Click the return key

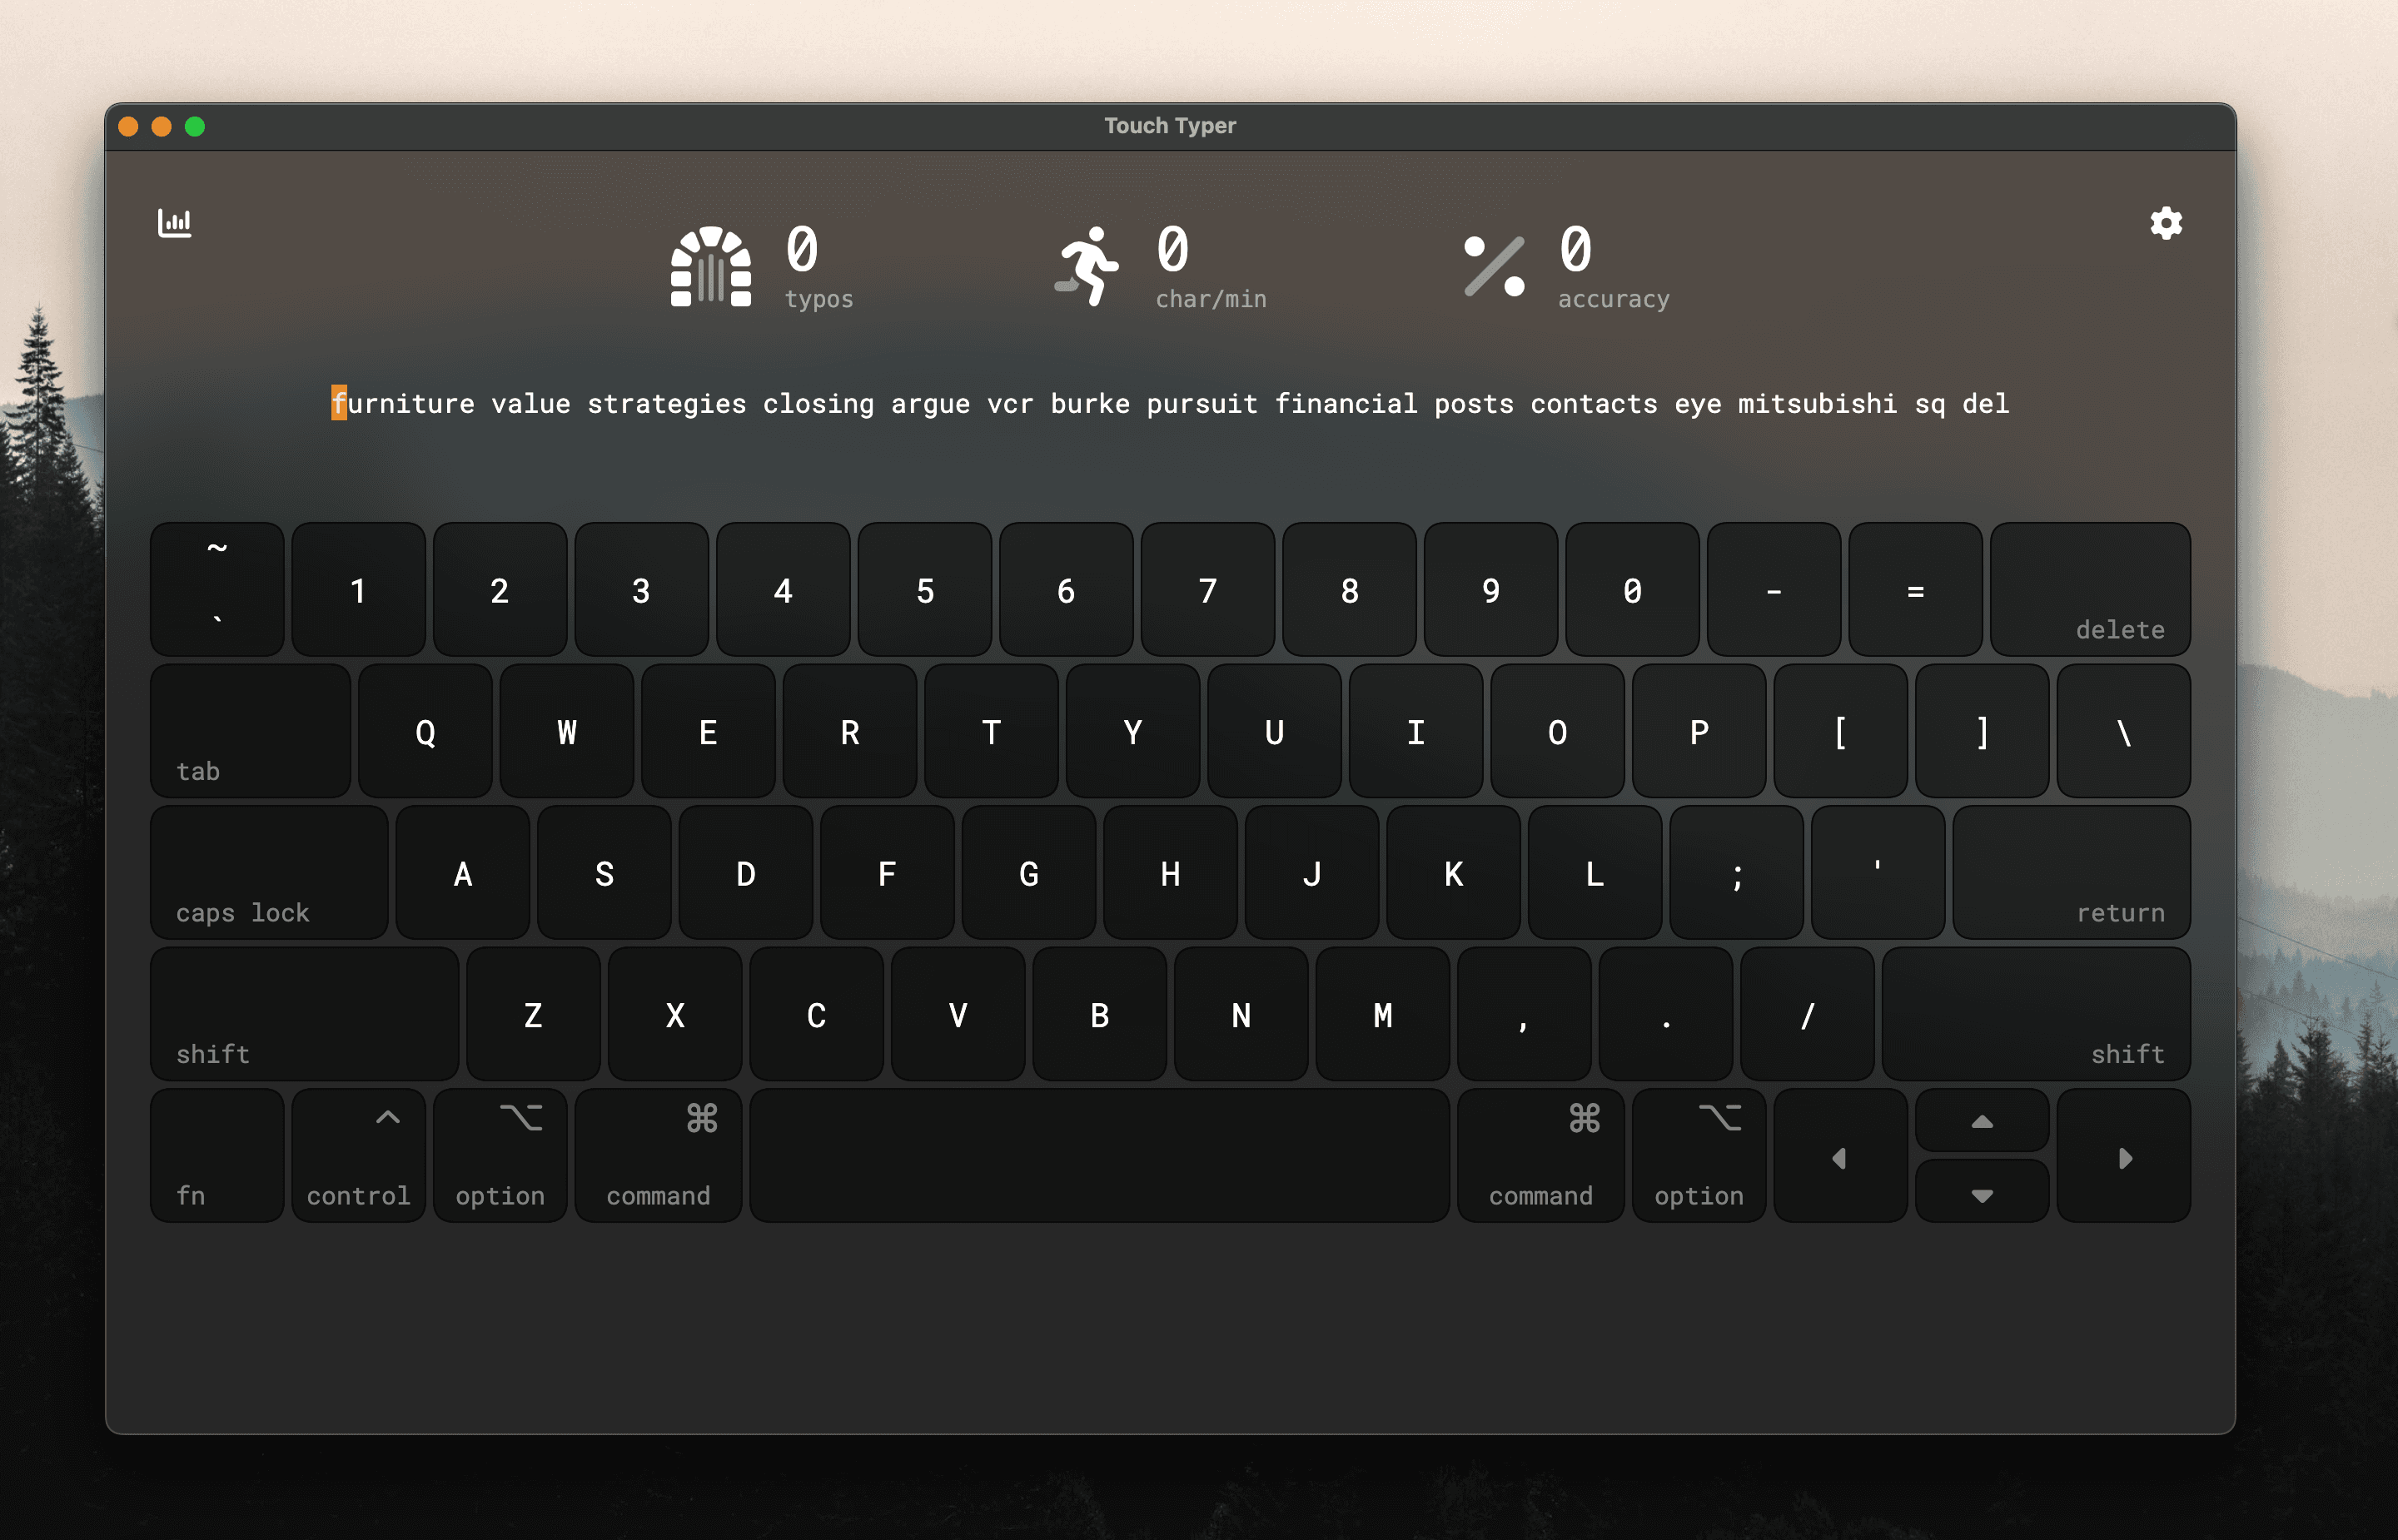point(2071,873)
